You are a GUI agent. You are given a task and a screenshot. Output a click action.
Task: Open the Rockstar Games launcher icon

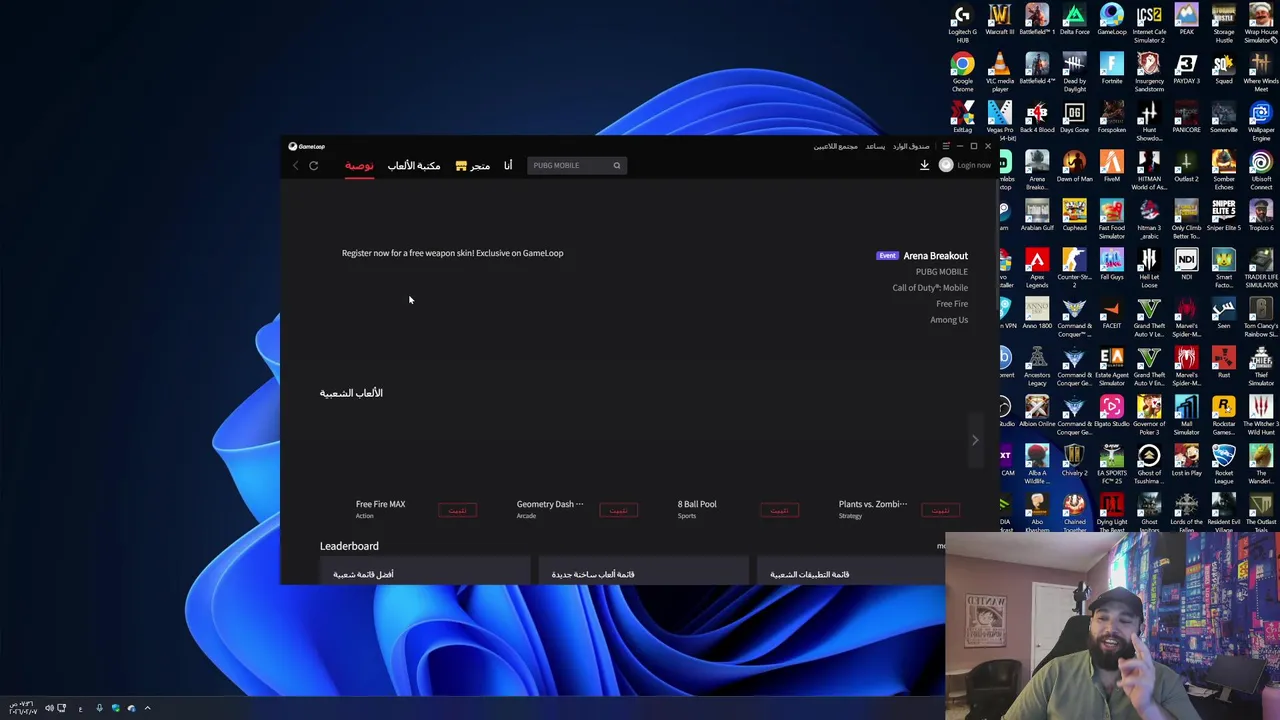[x=1224, y=416]
